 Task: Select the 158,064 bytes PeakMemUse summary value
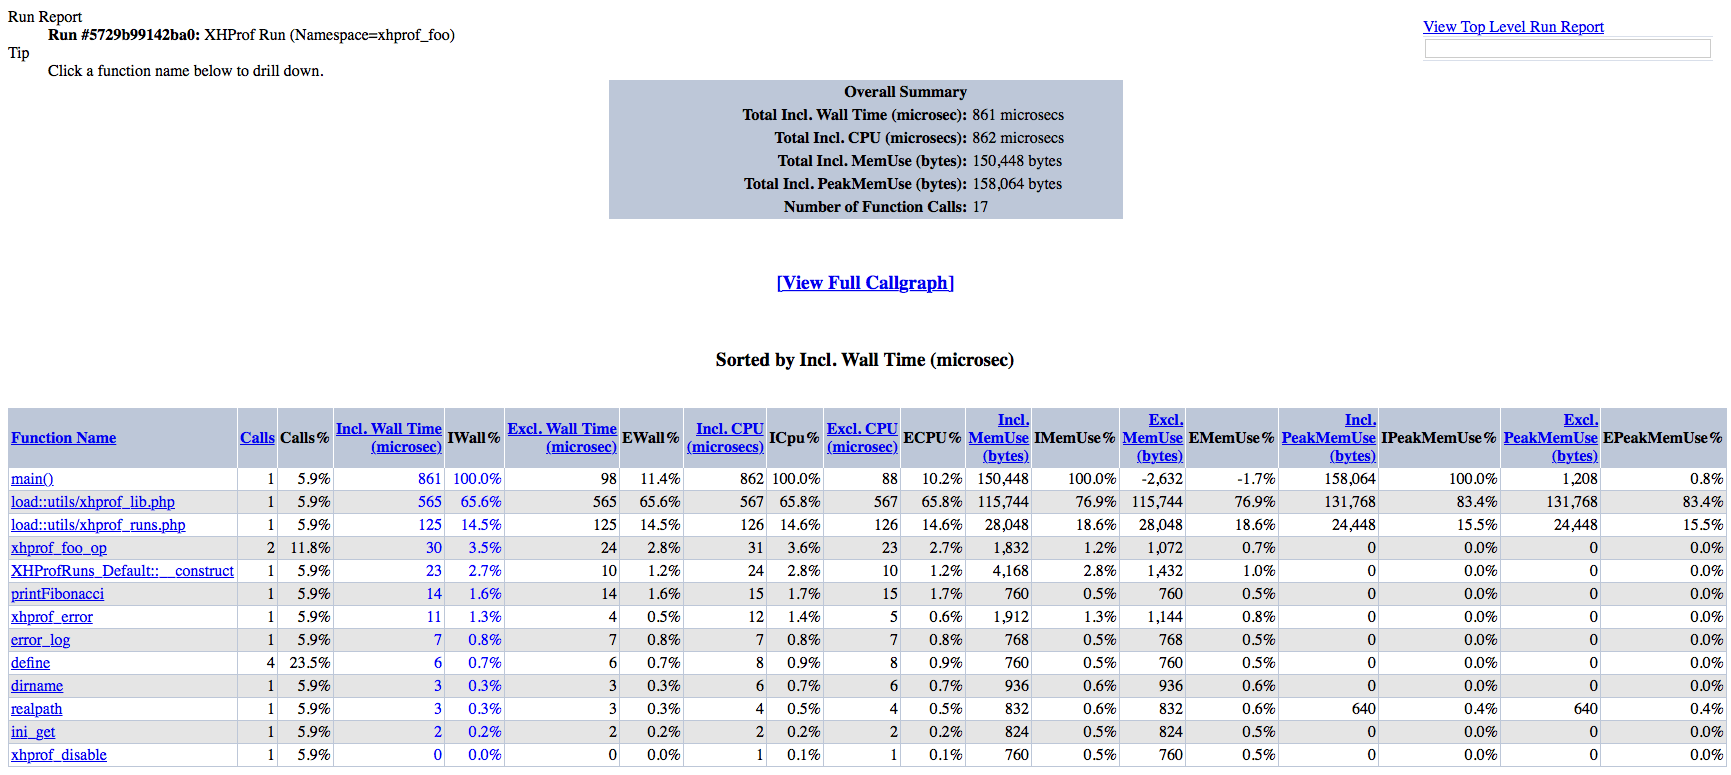coord(1017,184)
